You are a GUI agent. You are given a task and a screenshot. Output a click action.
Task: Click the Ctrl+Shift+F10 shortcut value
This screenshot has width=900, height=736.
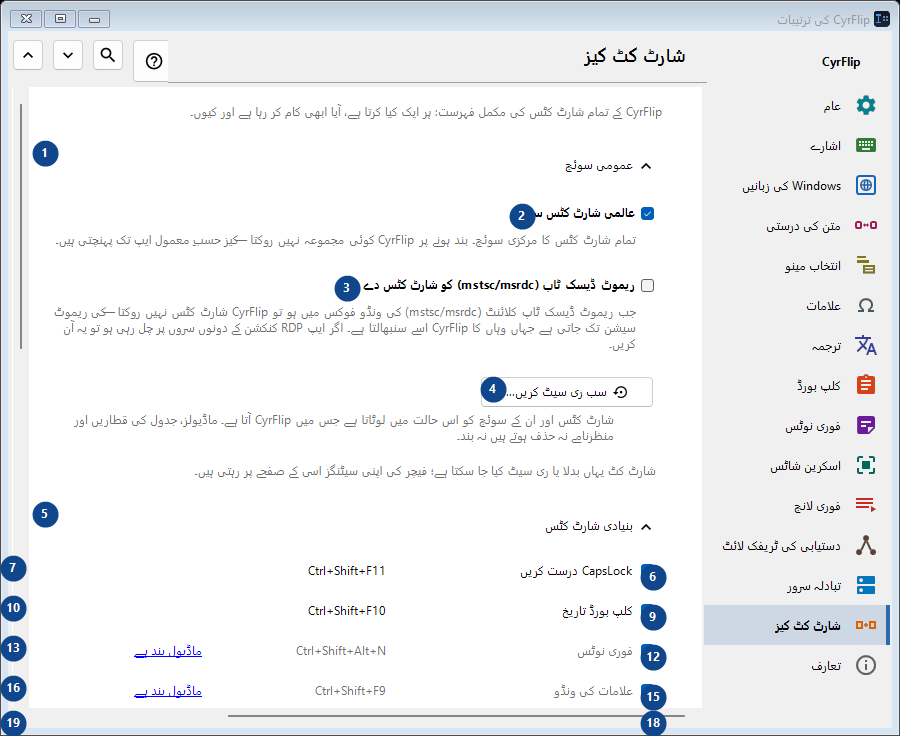pyautogui.click(x=347, y=611)
